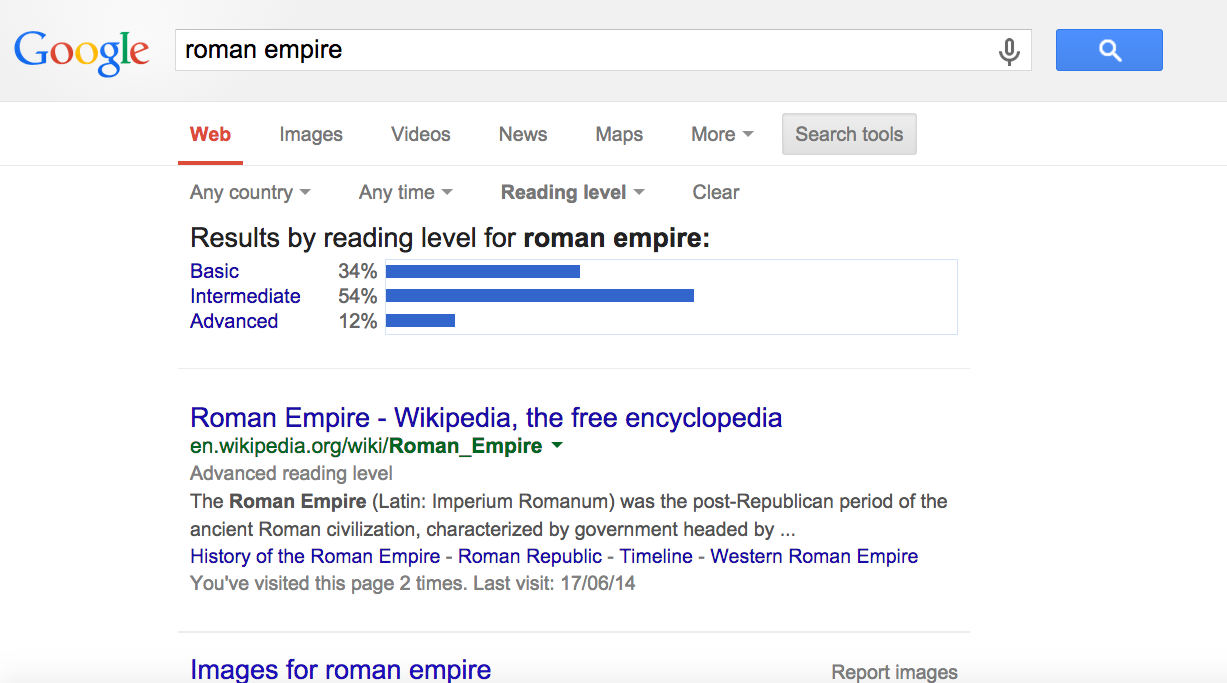Focus the search box containing roman empire
Screen dimensions: 1227x683
(x=580, y=50)
